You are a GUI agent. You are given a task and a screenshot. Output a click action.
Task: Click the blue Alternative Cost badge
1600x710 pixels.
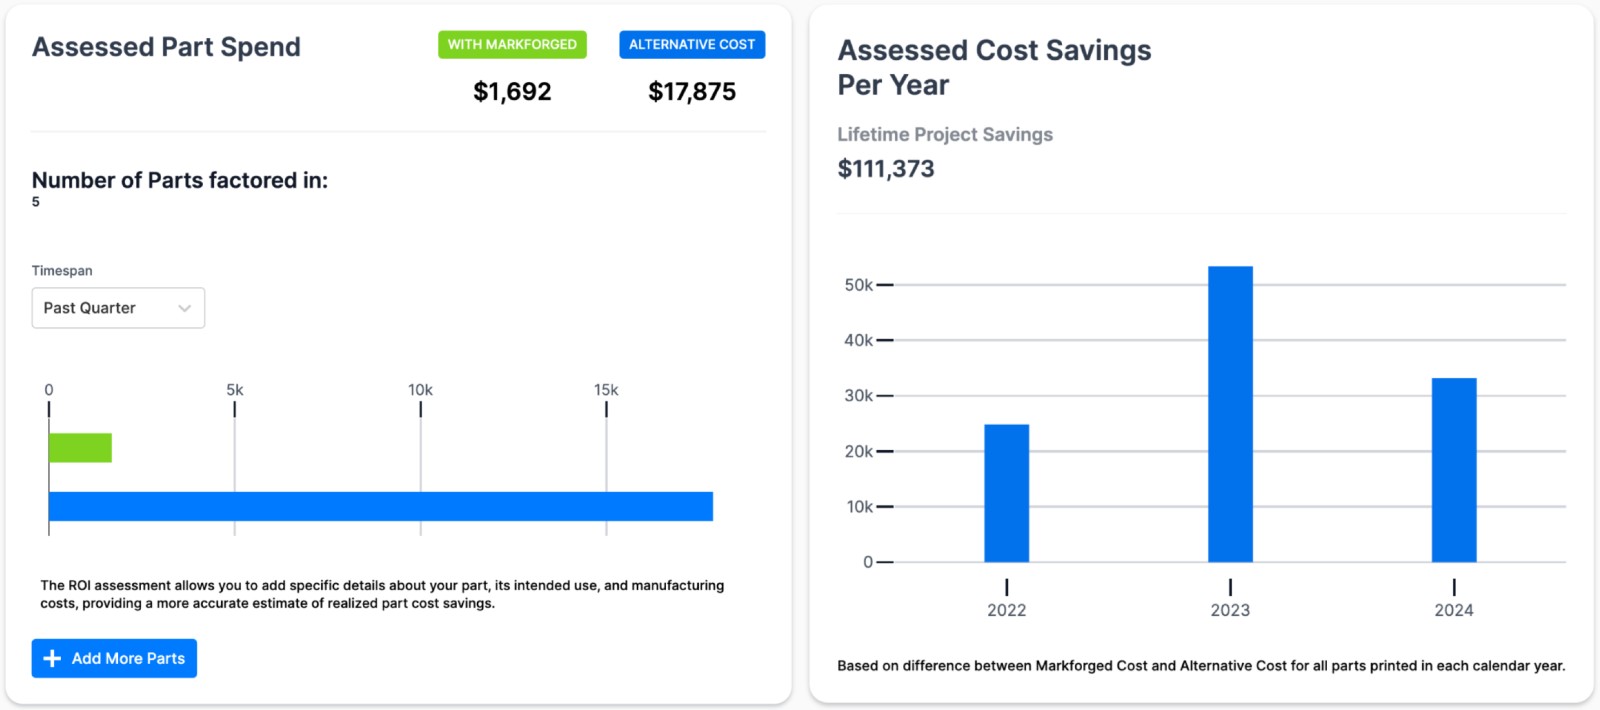coord(692,45)
